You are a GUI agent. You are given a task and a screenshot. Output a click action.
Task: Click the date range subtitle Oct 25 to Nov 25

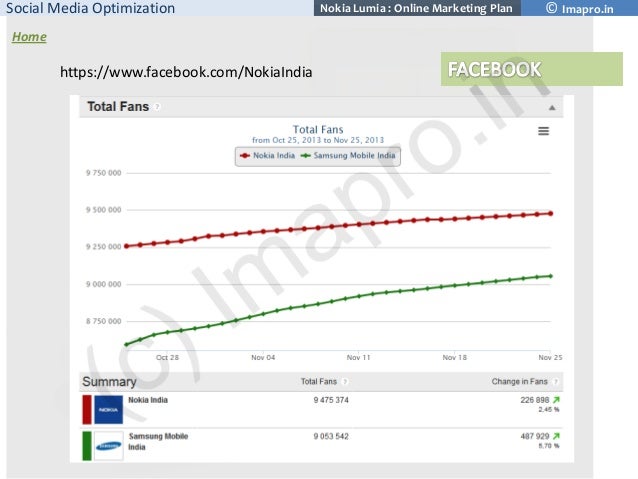click(318, 140)
